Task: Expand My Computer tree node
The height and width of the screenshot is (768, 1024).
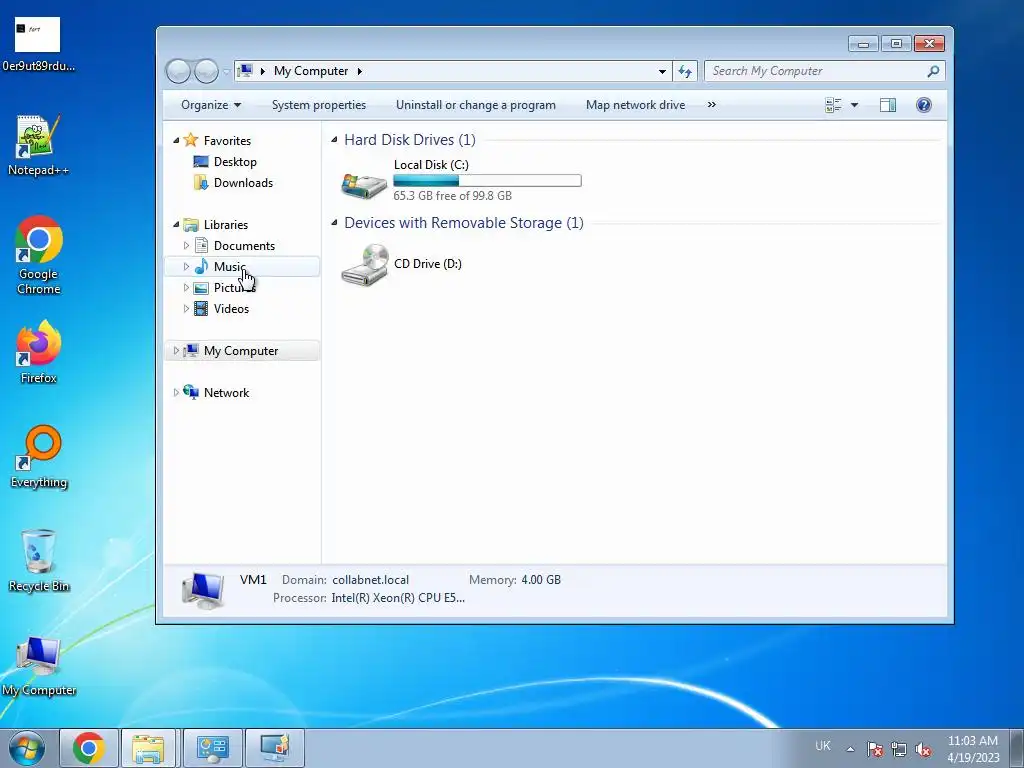Action: [x=176, y=351]
